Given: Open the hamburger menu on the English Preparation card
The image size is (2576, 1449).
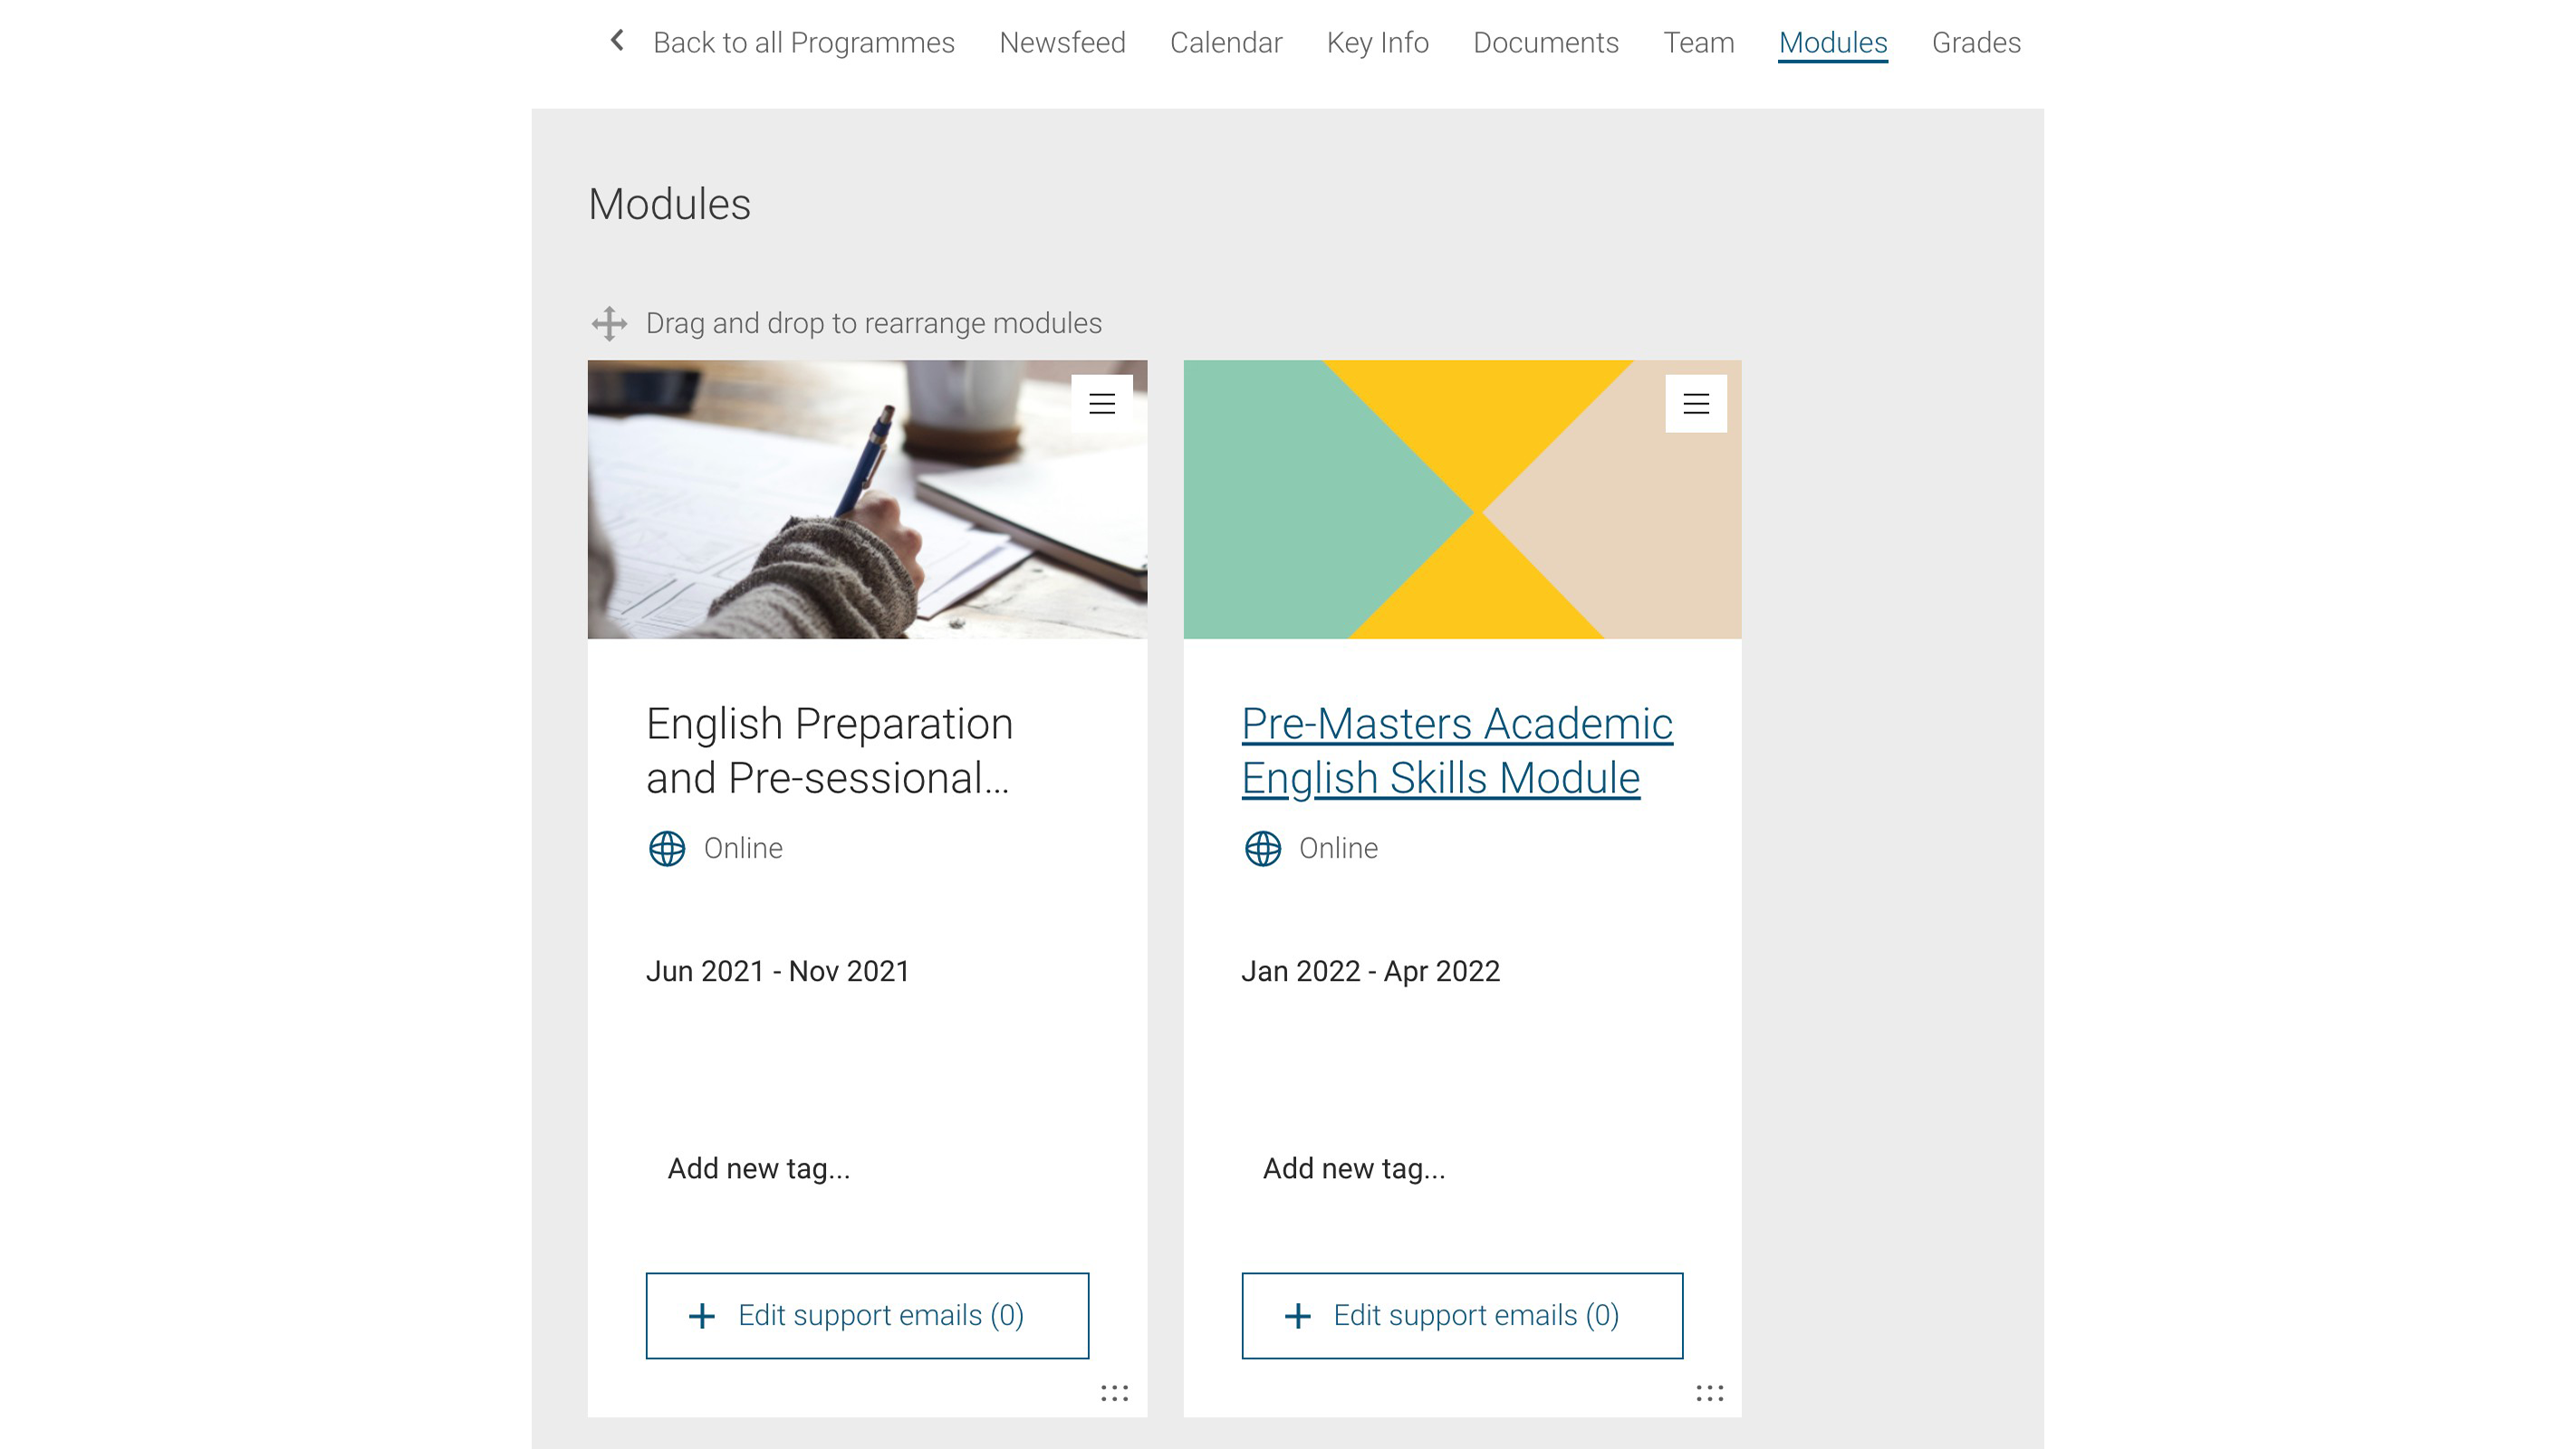Looking at the screenshot, I should (1103, 403).
